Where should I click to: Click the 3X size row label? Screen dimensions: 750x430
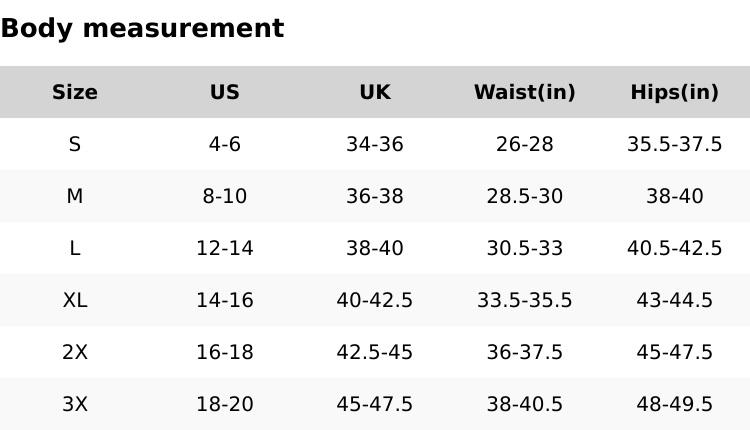75,405
